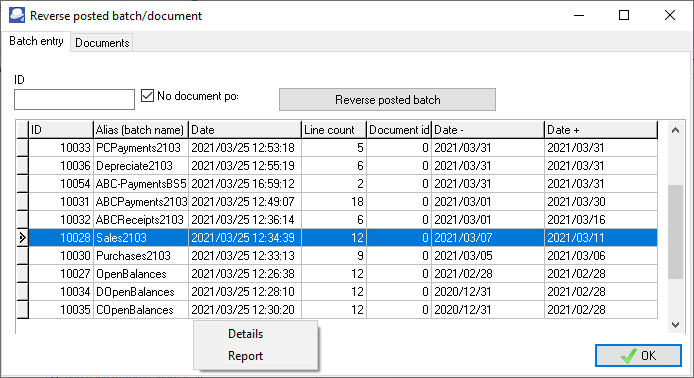Click Date - cell 2021/03/07
694x378 pixels.
pos(488,238)
